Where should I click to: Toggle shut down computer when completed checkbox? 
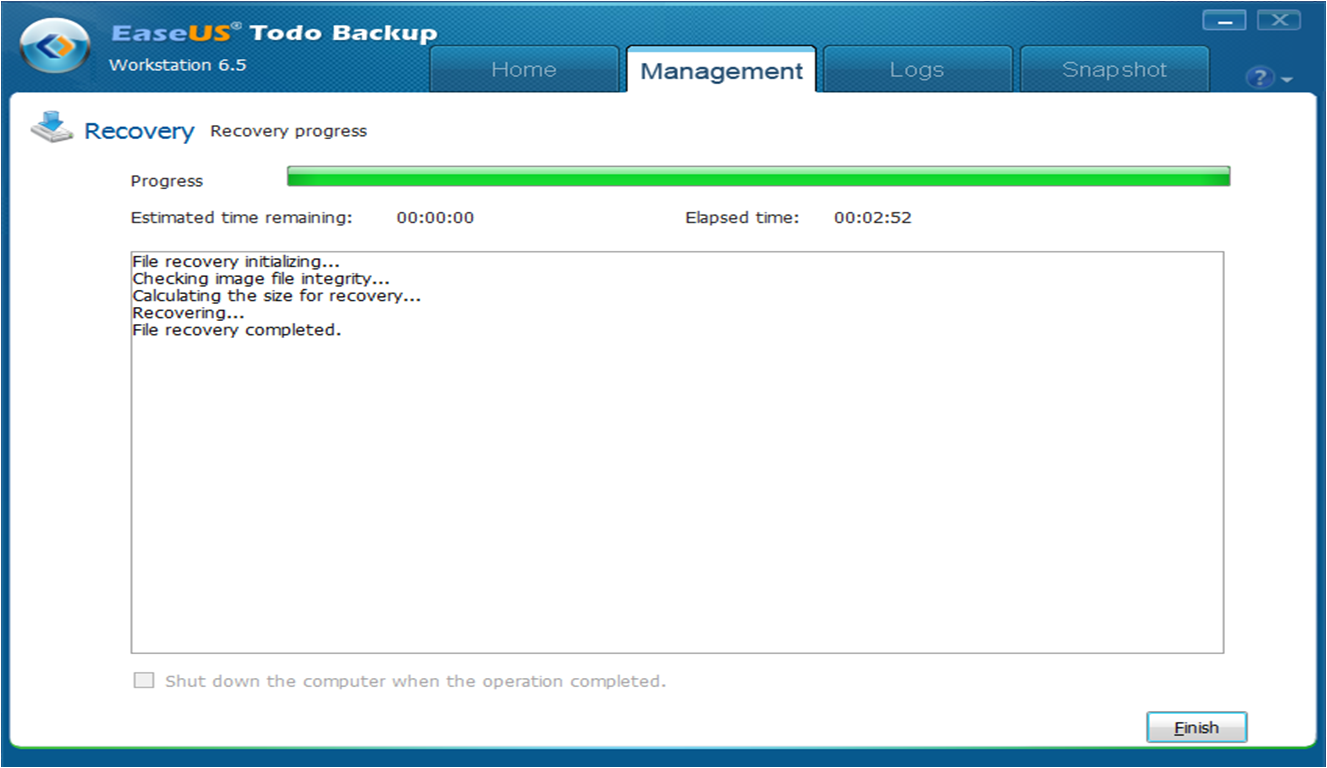click(x=144, y=681)
